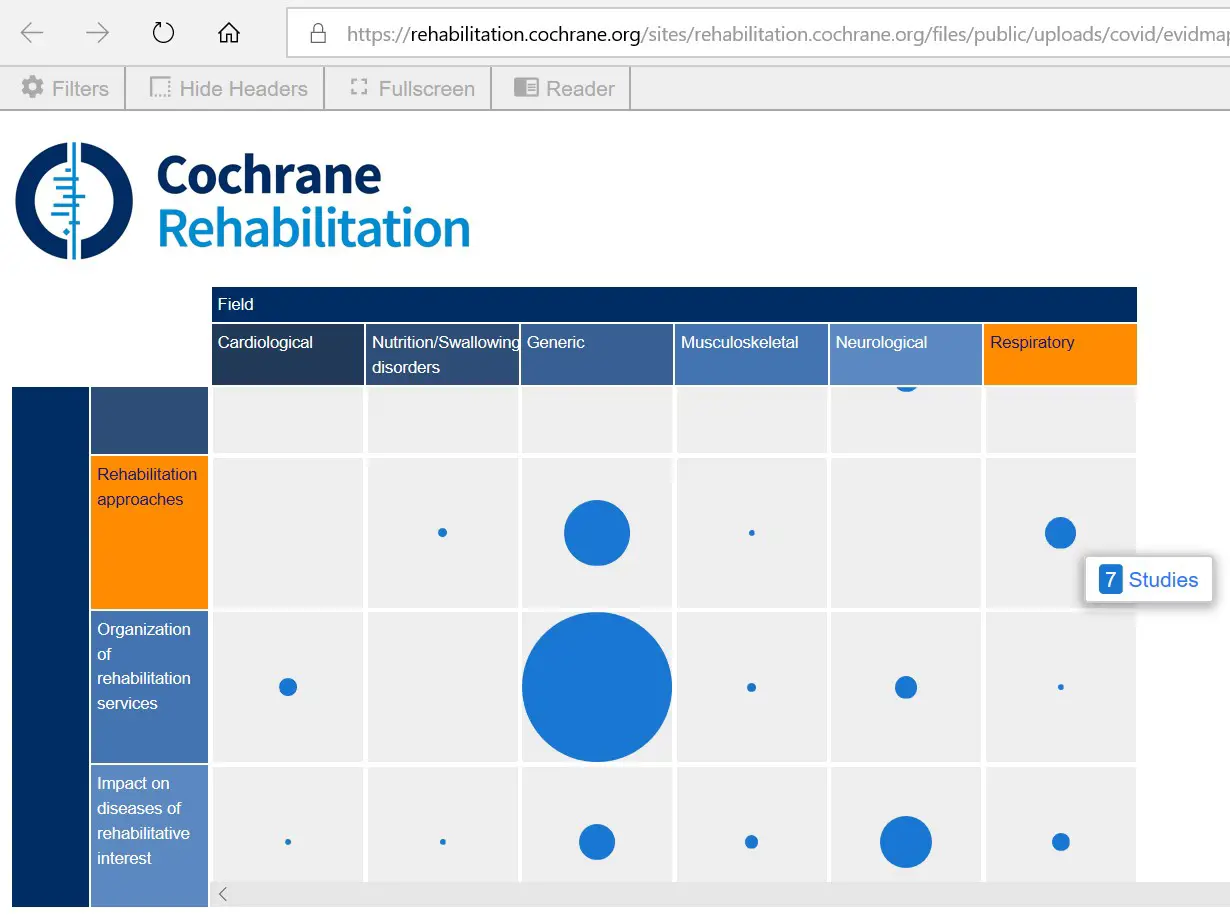
Task: Select the Cardiological column header
Action: click(x=287, y=354)
